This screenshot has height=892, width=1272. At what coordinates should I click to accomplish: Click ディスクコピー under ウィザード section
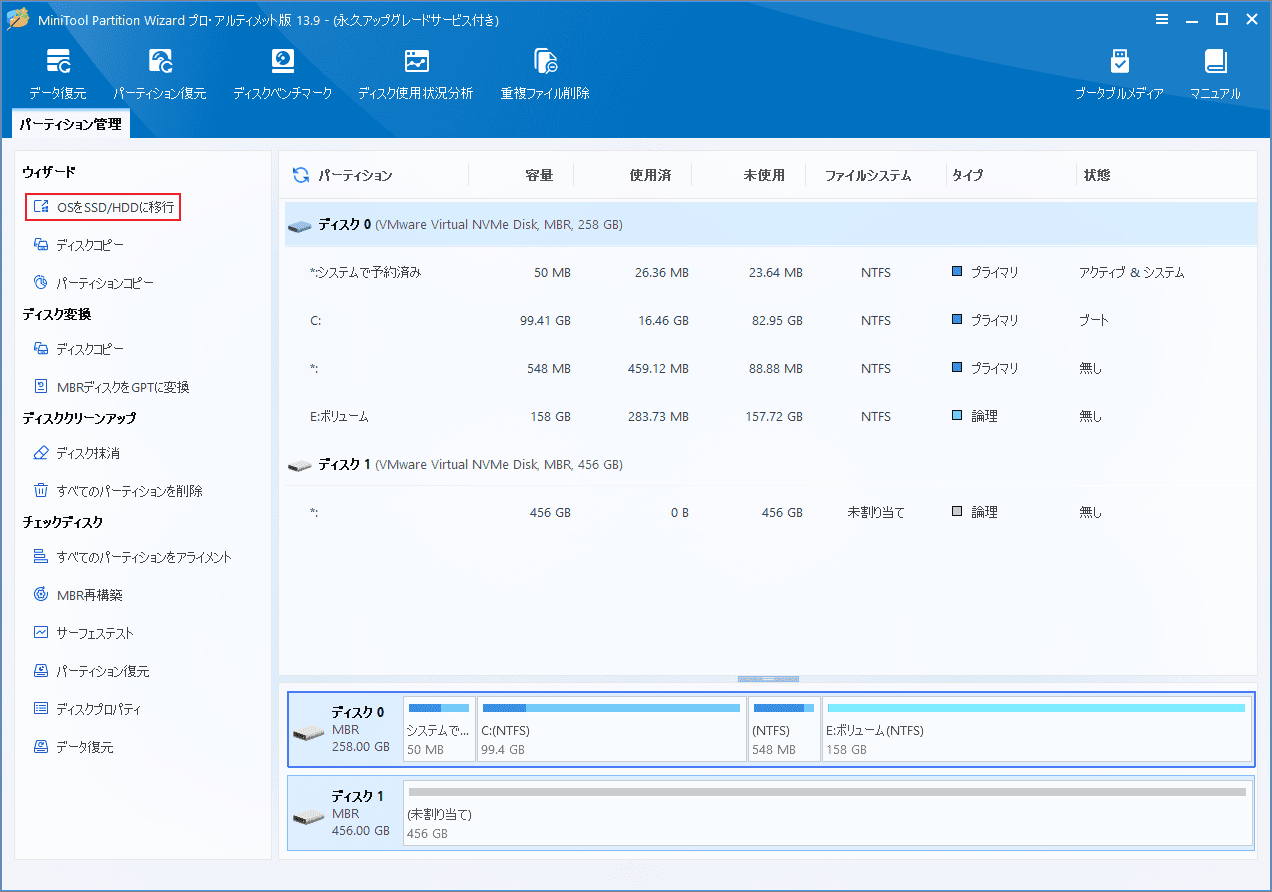pyautogui.click(x=79, y=245)
